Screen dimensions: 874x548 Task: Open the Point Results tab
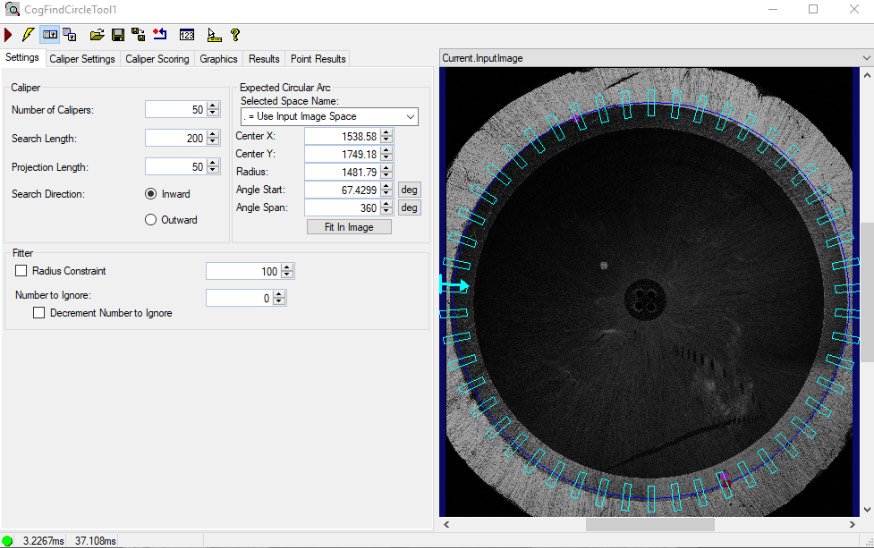(317, 59)
